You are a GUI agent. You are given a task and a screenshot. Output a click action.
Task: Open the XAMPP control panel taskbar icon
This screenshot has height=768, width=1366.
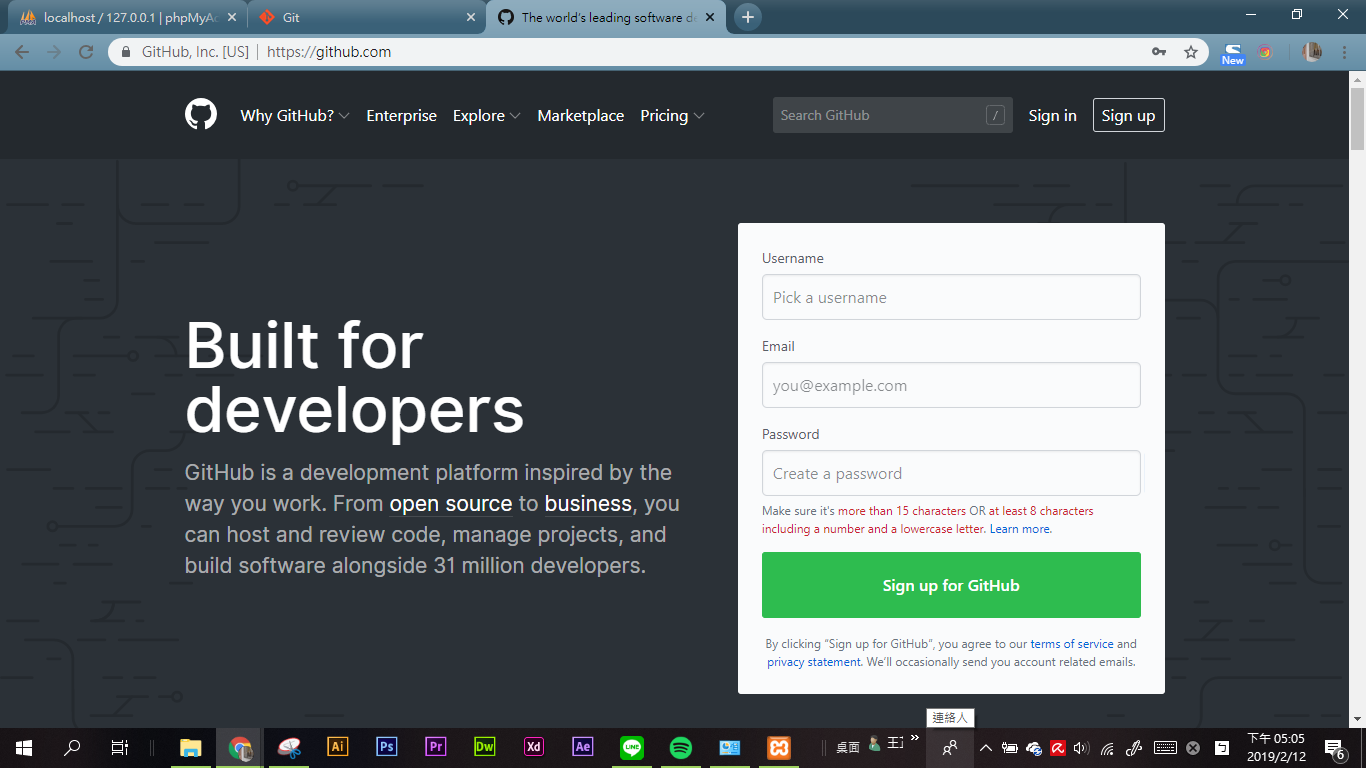tap(778, 747)
